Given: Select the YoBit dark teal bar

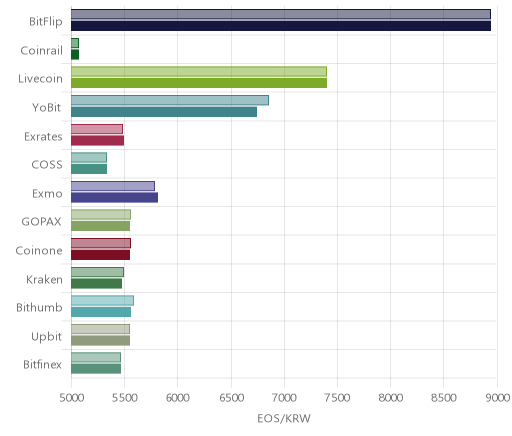Looking at the screenshot, I should pyautogui.click(x=164, y=112).
